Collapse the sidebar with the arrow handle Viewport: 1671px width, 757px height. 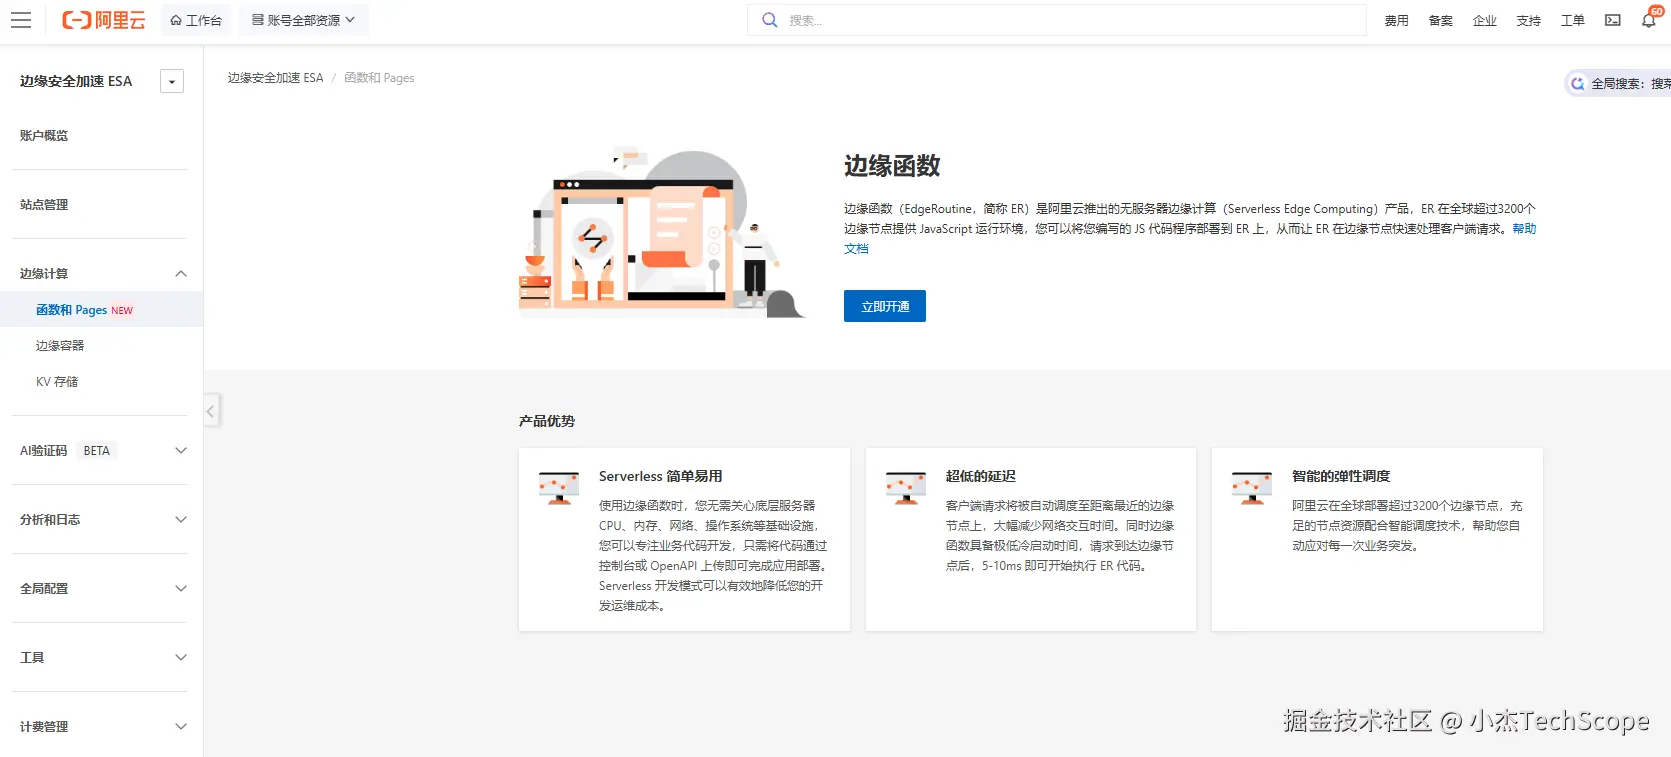click(211, 411)
